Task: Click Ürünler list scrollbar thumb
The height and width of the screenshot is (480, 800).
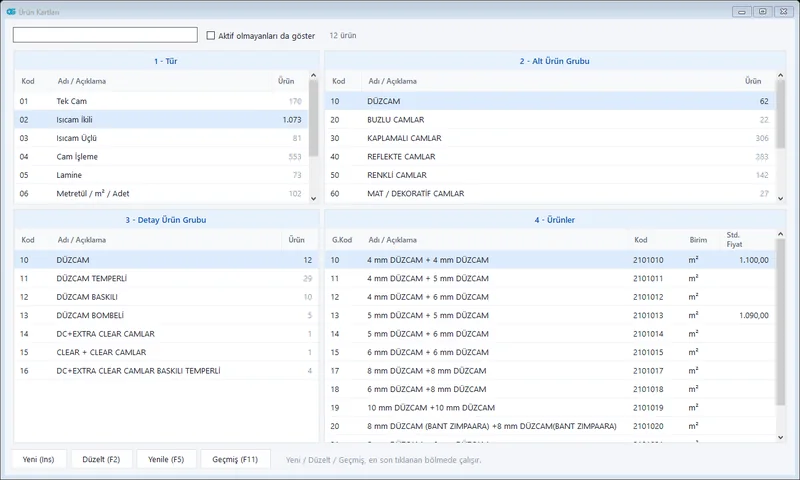Action: tap(780, 322)
